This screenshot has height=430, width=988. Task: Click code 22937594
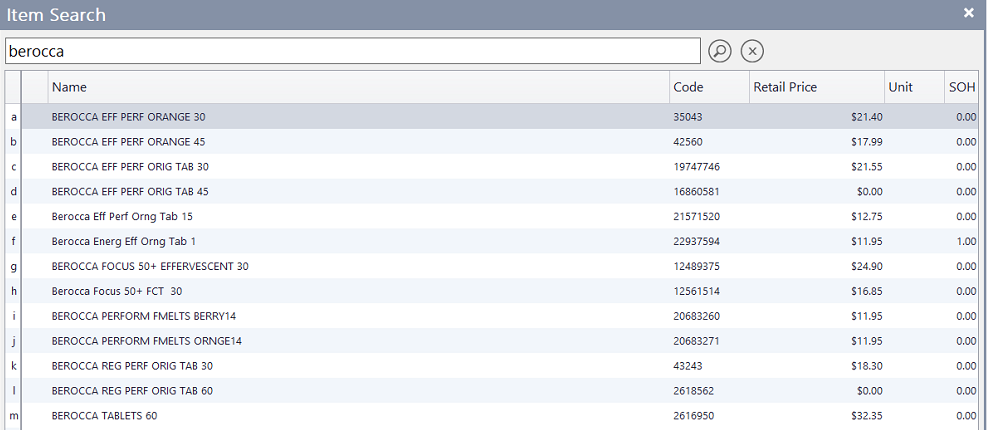point(696,241)
